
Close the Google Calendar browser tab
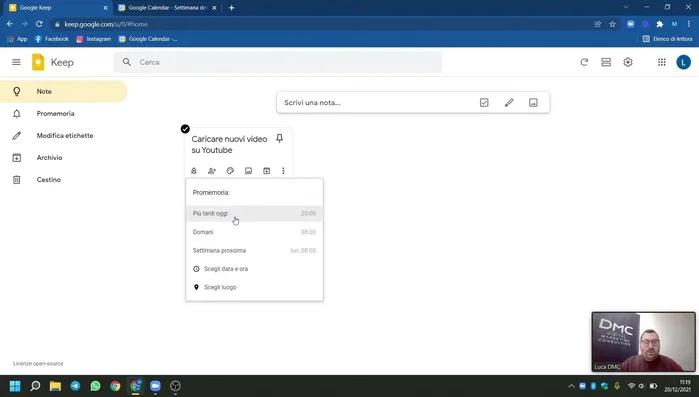click(214, 8)
